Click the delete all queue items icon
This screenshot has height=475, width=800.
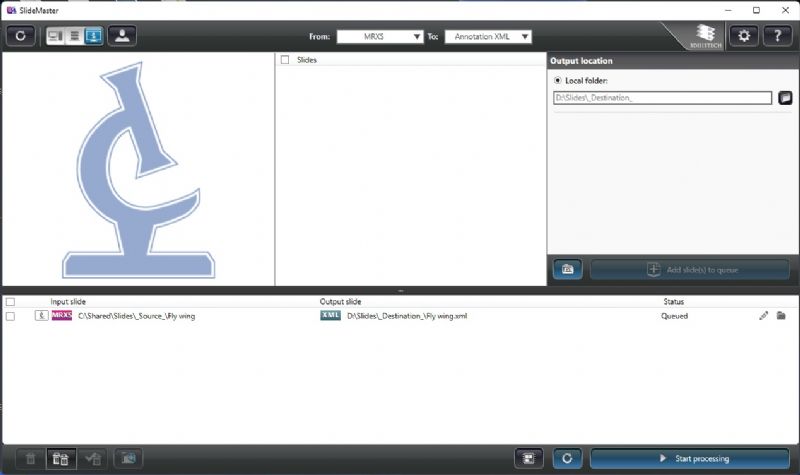(x=61, y=458)
